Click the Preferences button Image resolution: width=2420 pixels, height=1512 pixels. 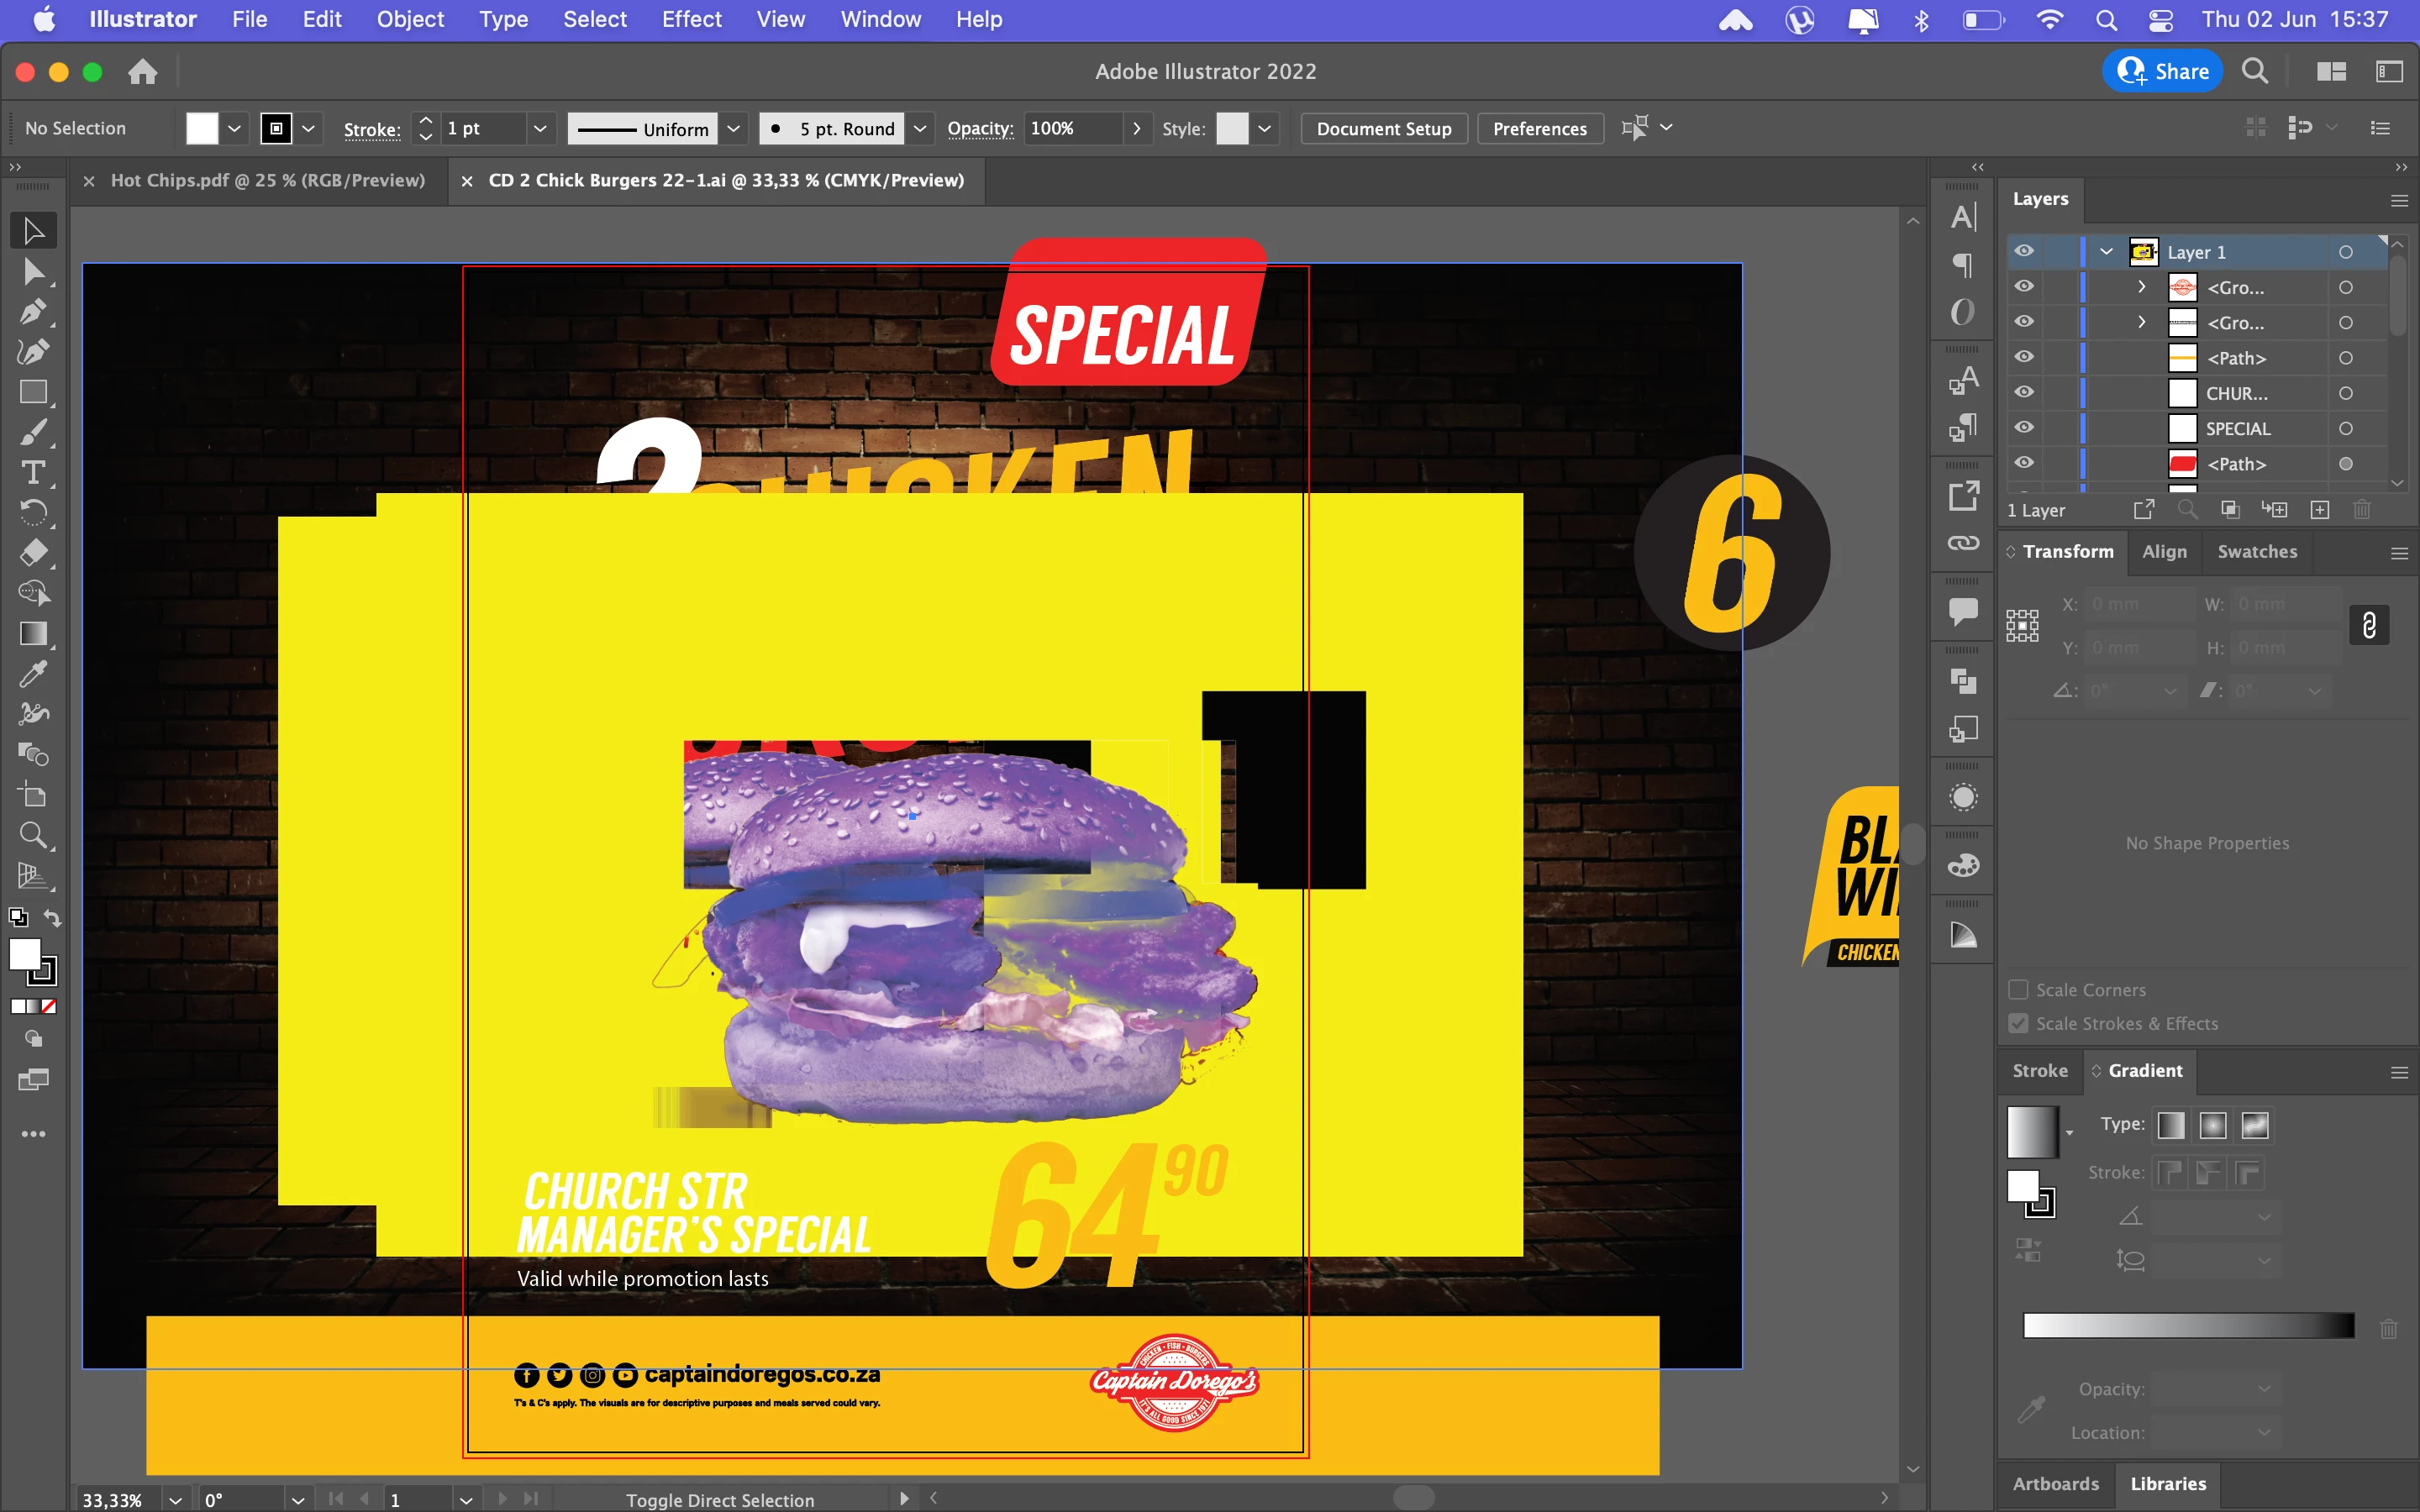(x=1539, y=128)
